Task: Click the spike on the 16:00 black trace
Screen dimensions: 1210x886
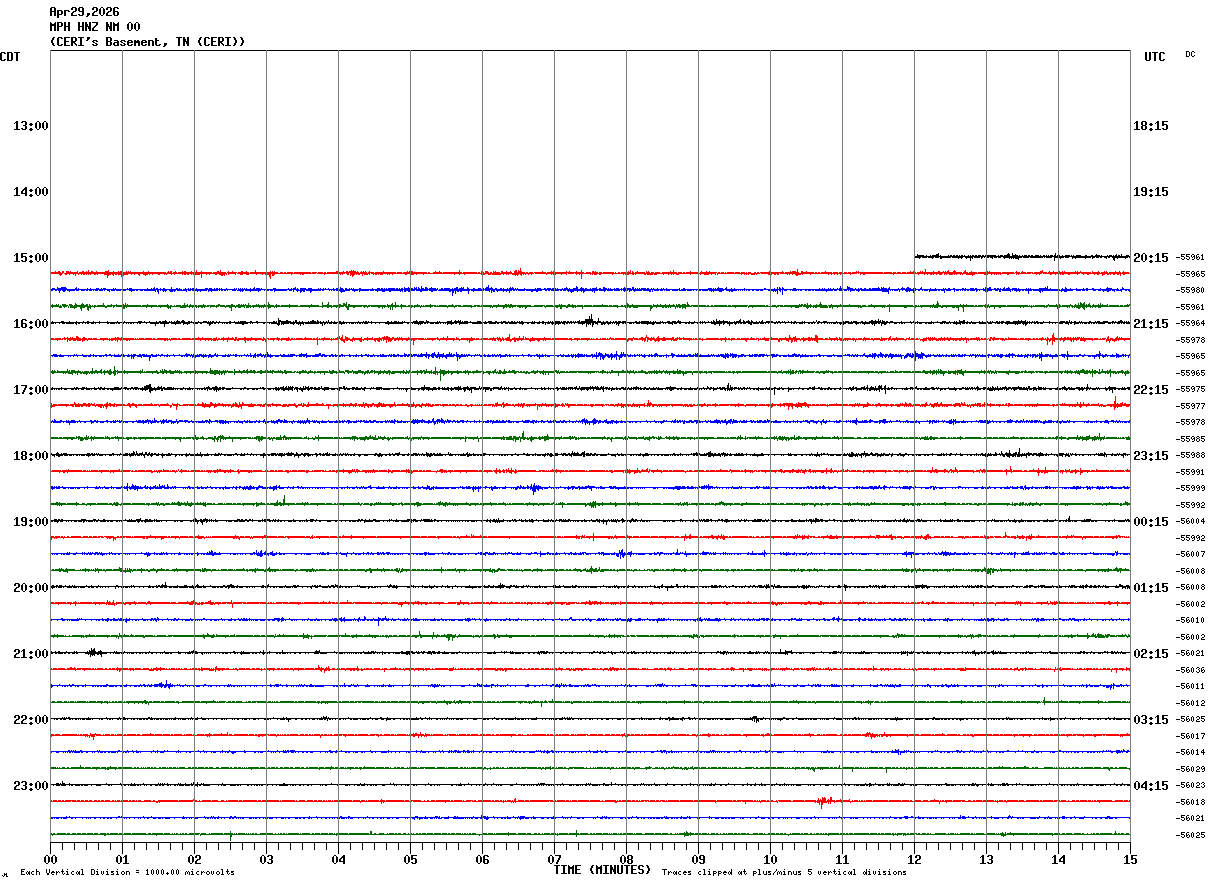Action: pos(590,321)
